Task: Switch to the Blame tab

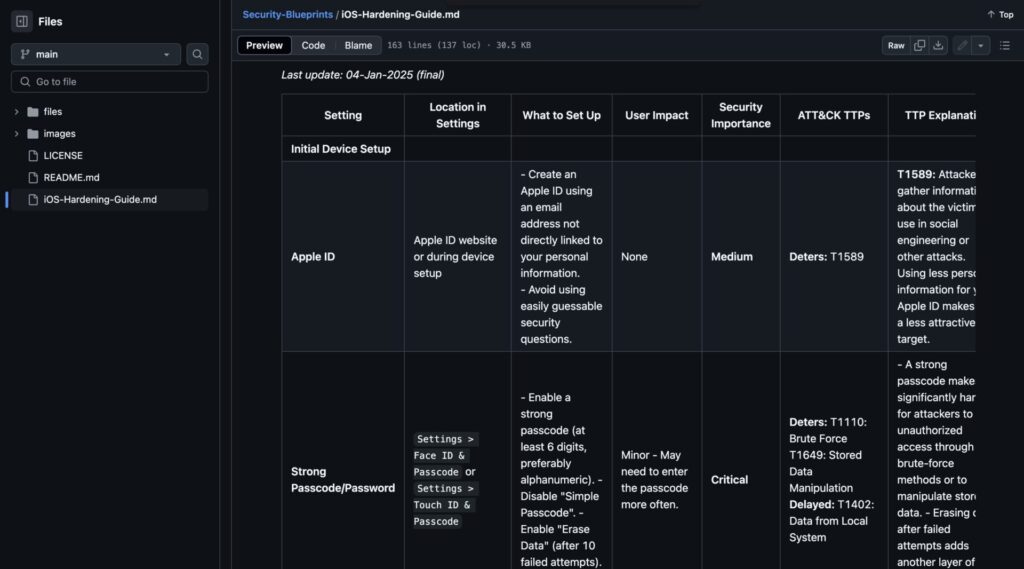Action: [358, 45]
